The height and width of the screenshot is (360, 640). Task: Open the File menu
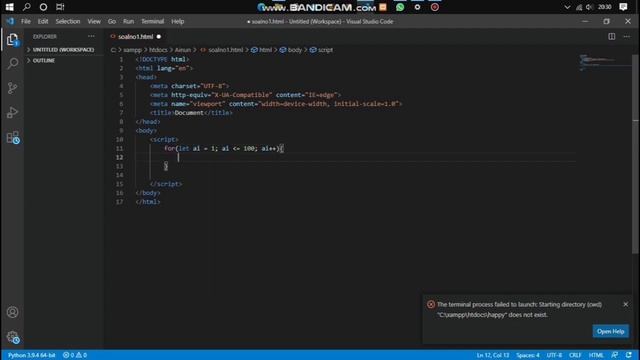pos(26,21)
